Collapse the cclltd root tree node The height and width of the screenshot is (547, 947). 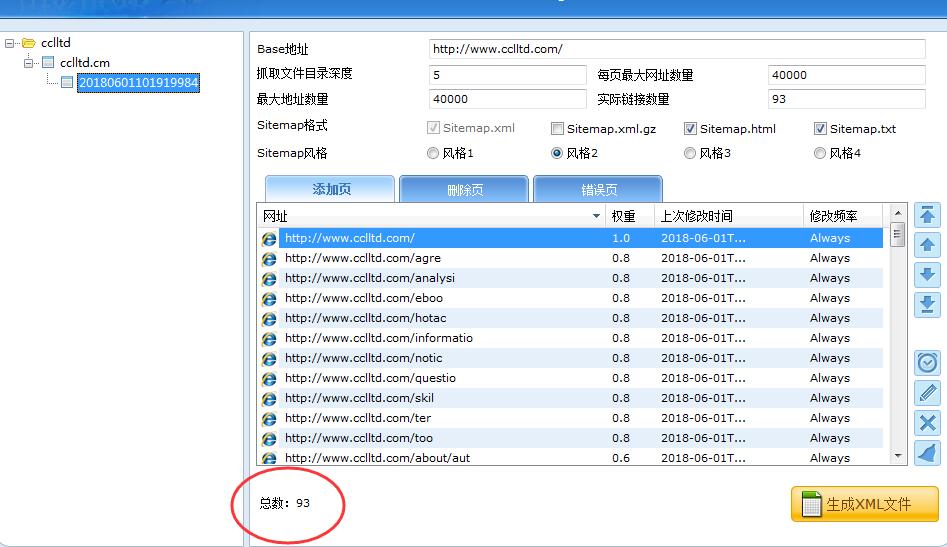click(9, 43)
